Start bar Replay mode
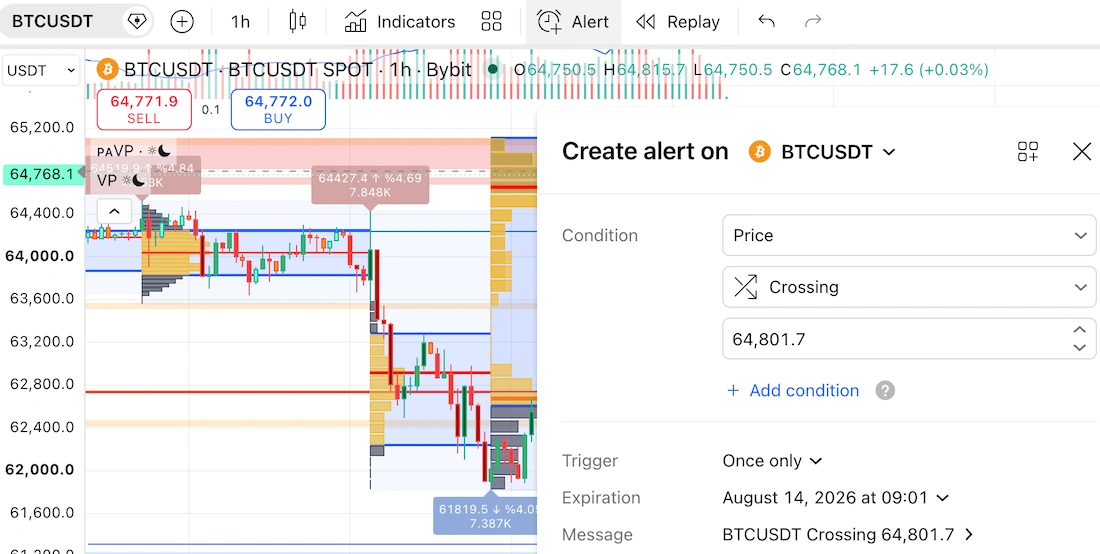This screenshot has width=1100, height=554. pyautogui.click(x=678, y=22)
